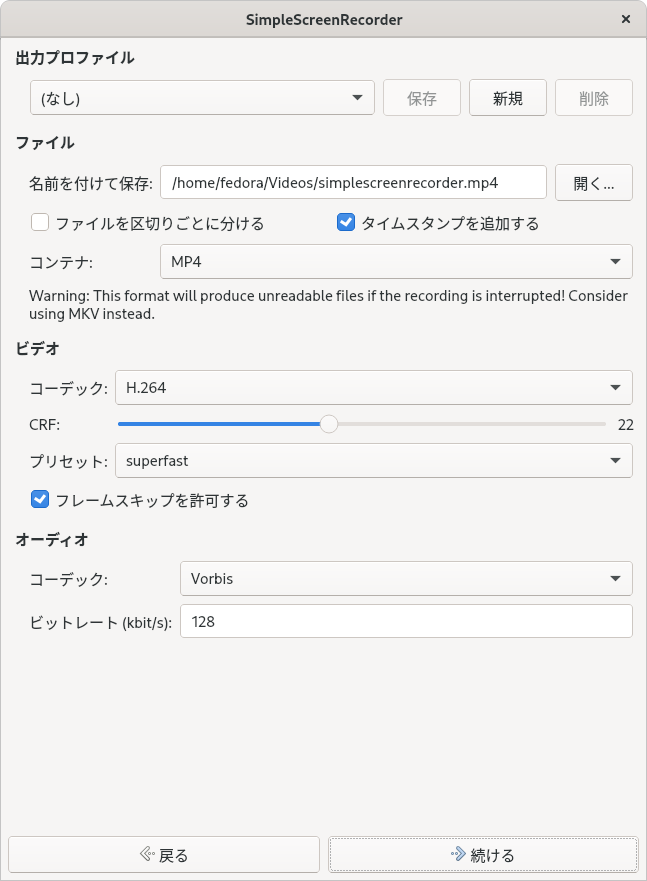Screen dimensions: 647x881
Task: Toggle ファイルを区切りごとに分ける checkbox
Action: click(x=40, y=222)
